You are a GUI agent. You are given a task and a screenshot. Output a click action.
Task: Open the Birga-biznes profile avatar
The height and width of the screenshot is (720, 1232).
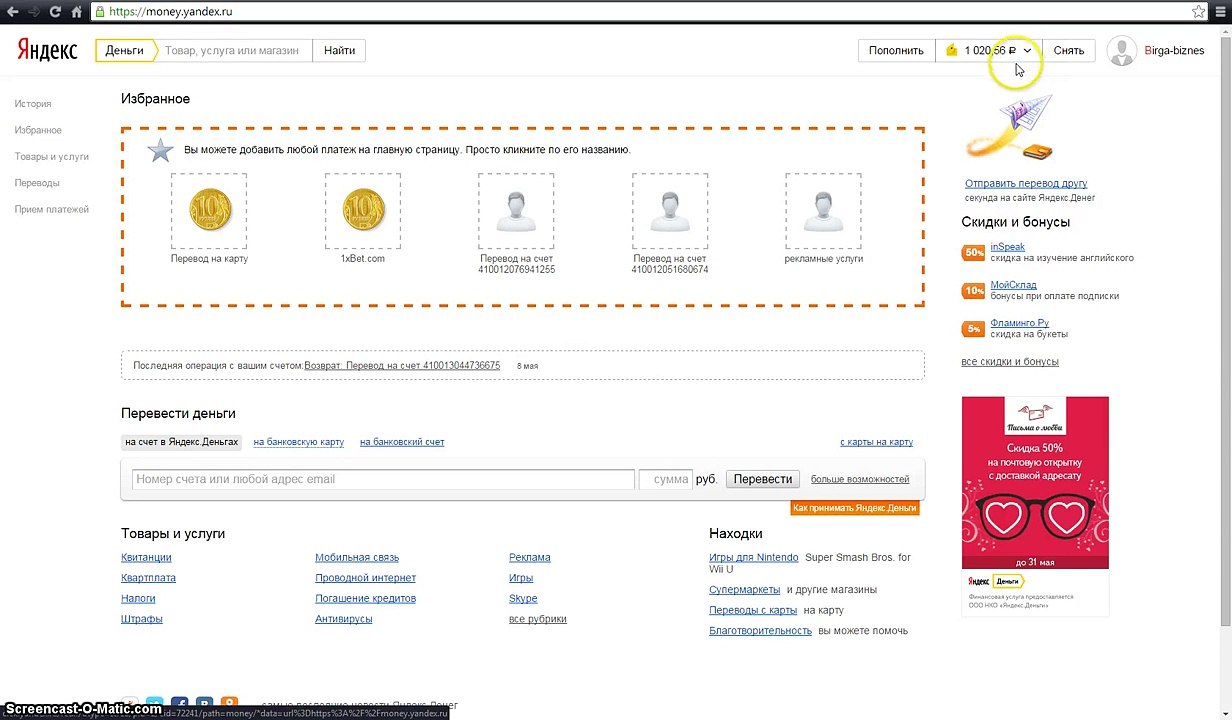[1122, 50]
